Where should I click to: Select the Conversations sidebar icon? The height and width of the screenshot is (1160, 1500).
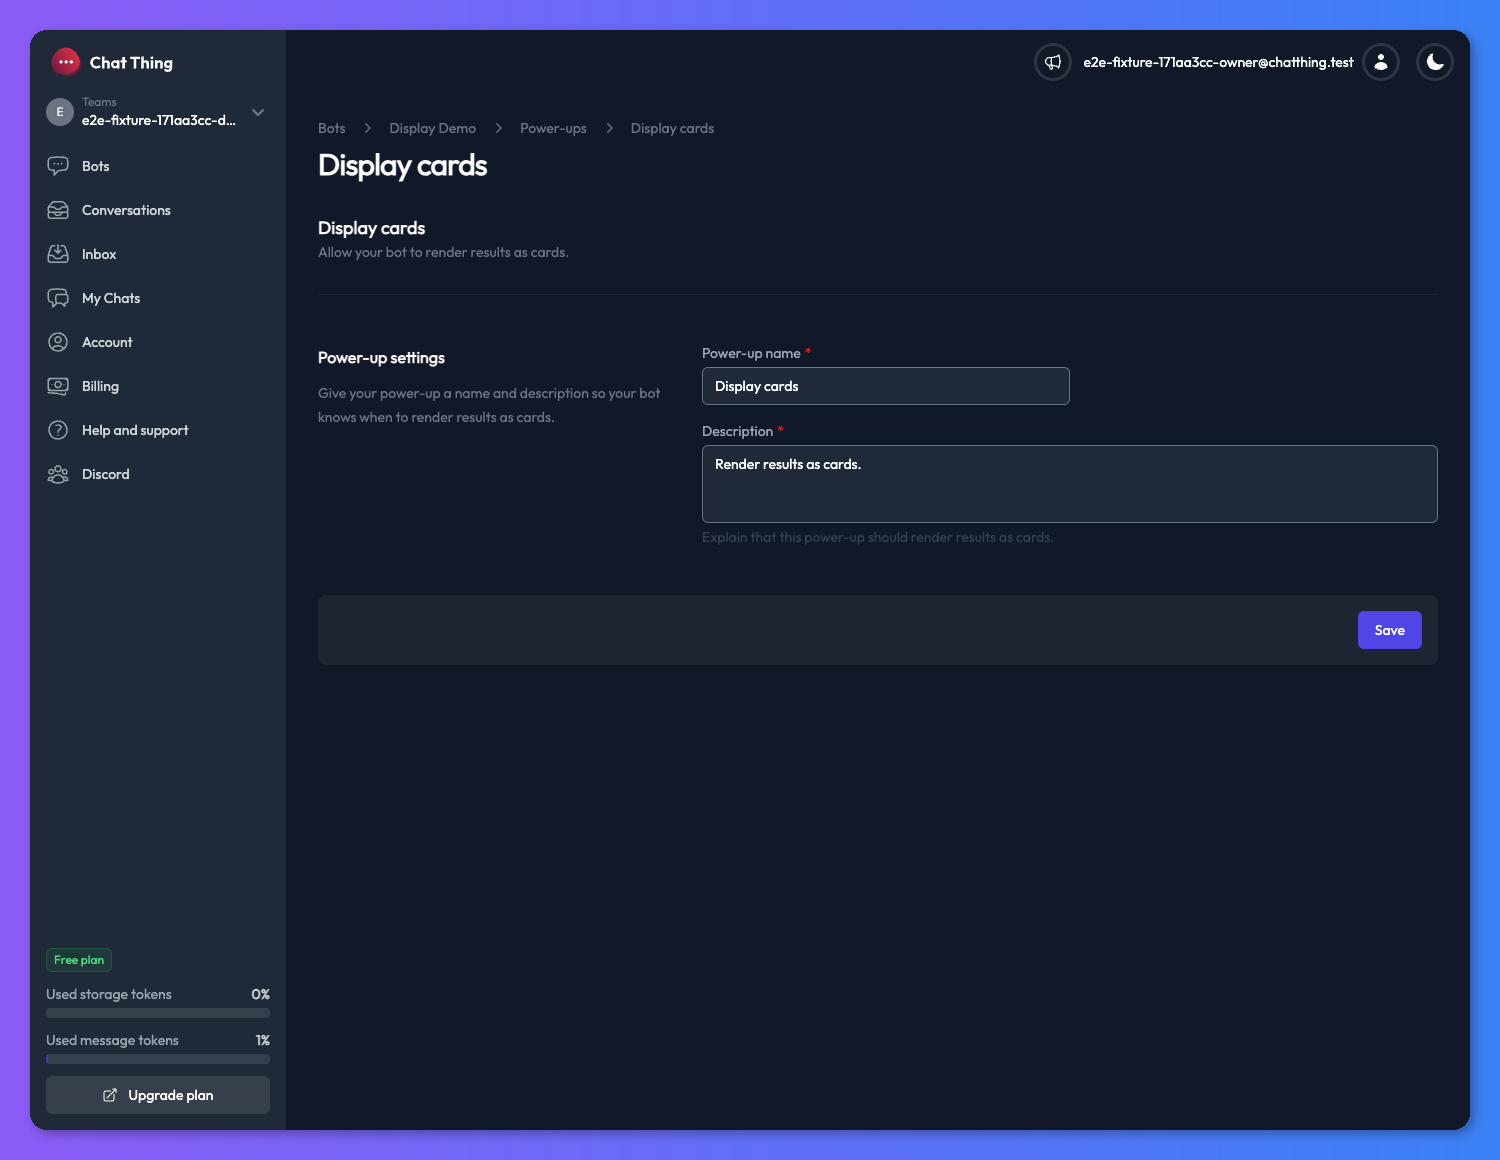coord(58,210)
